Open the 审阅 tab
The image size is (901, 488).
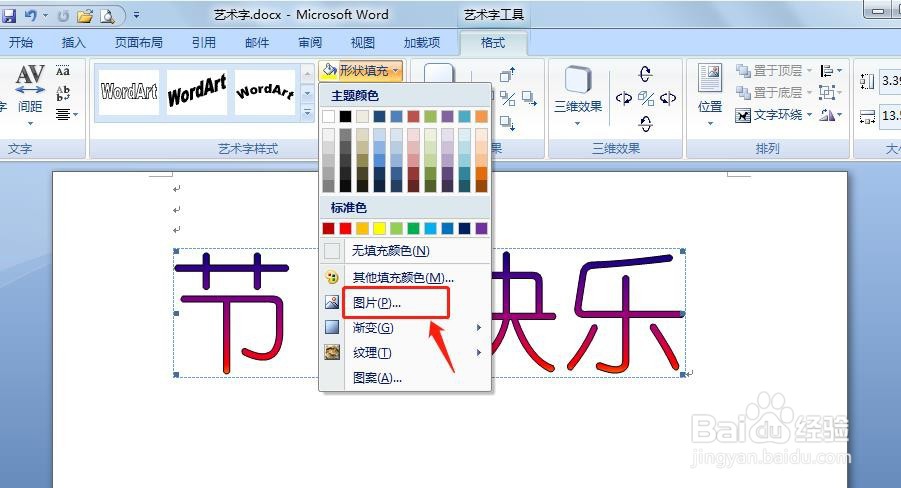(310, 43)
